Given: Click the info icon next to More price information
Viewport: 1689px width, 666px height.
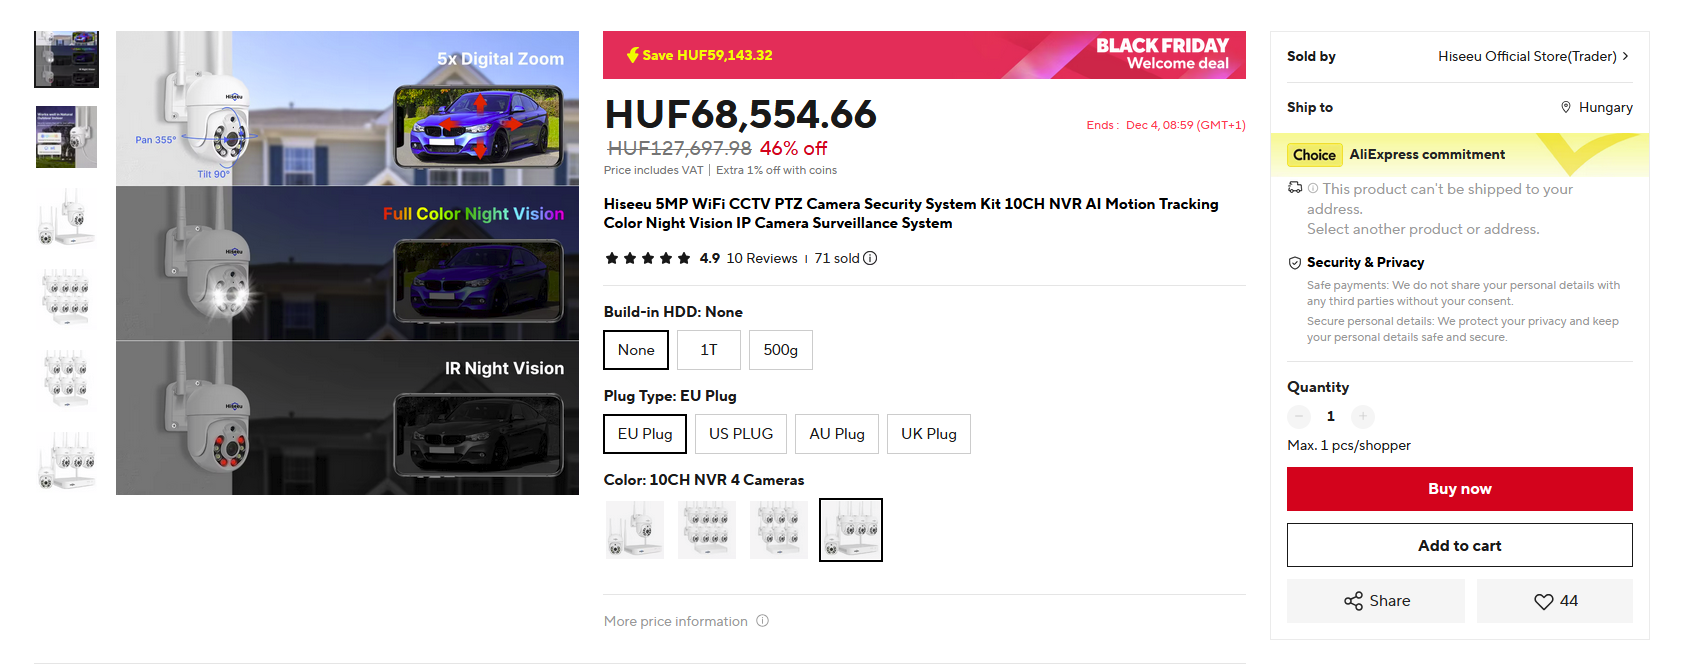Looking at the screenshot, I should pos(762,621).
